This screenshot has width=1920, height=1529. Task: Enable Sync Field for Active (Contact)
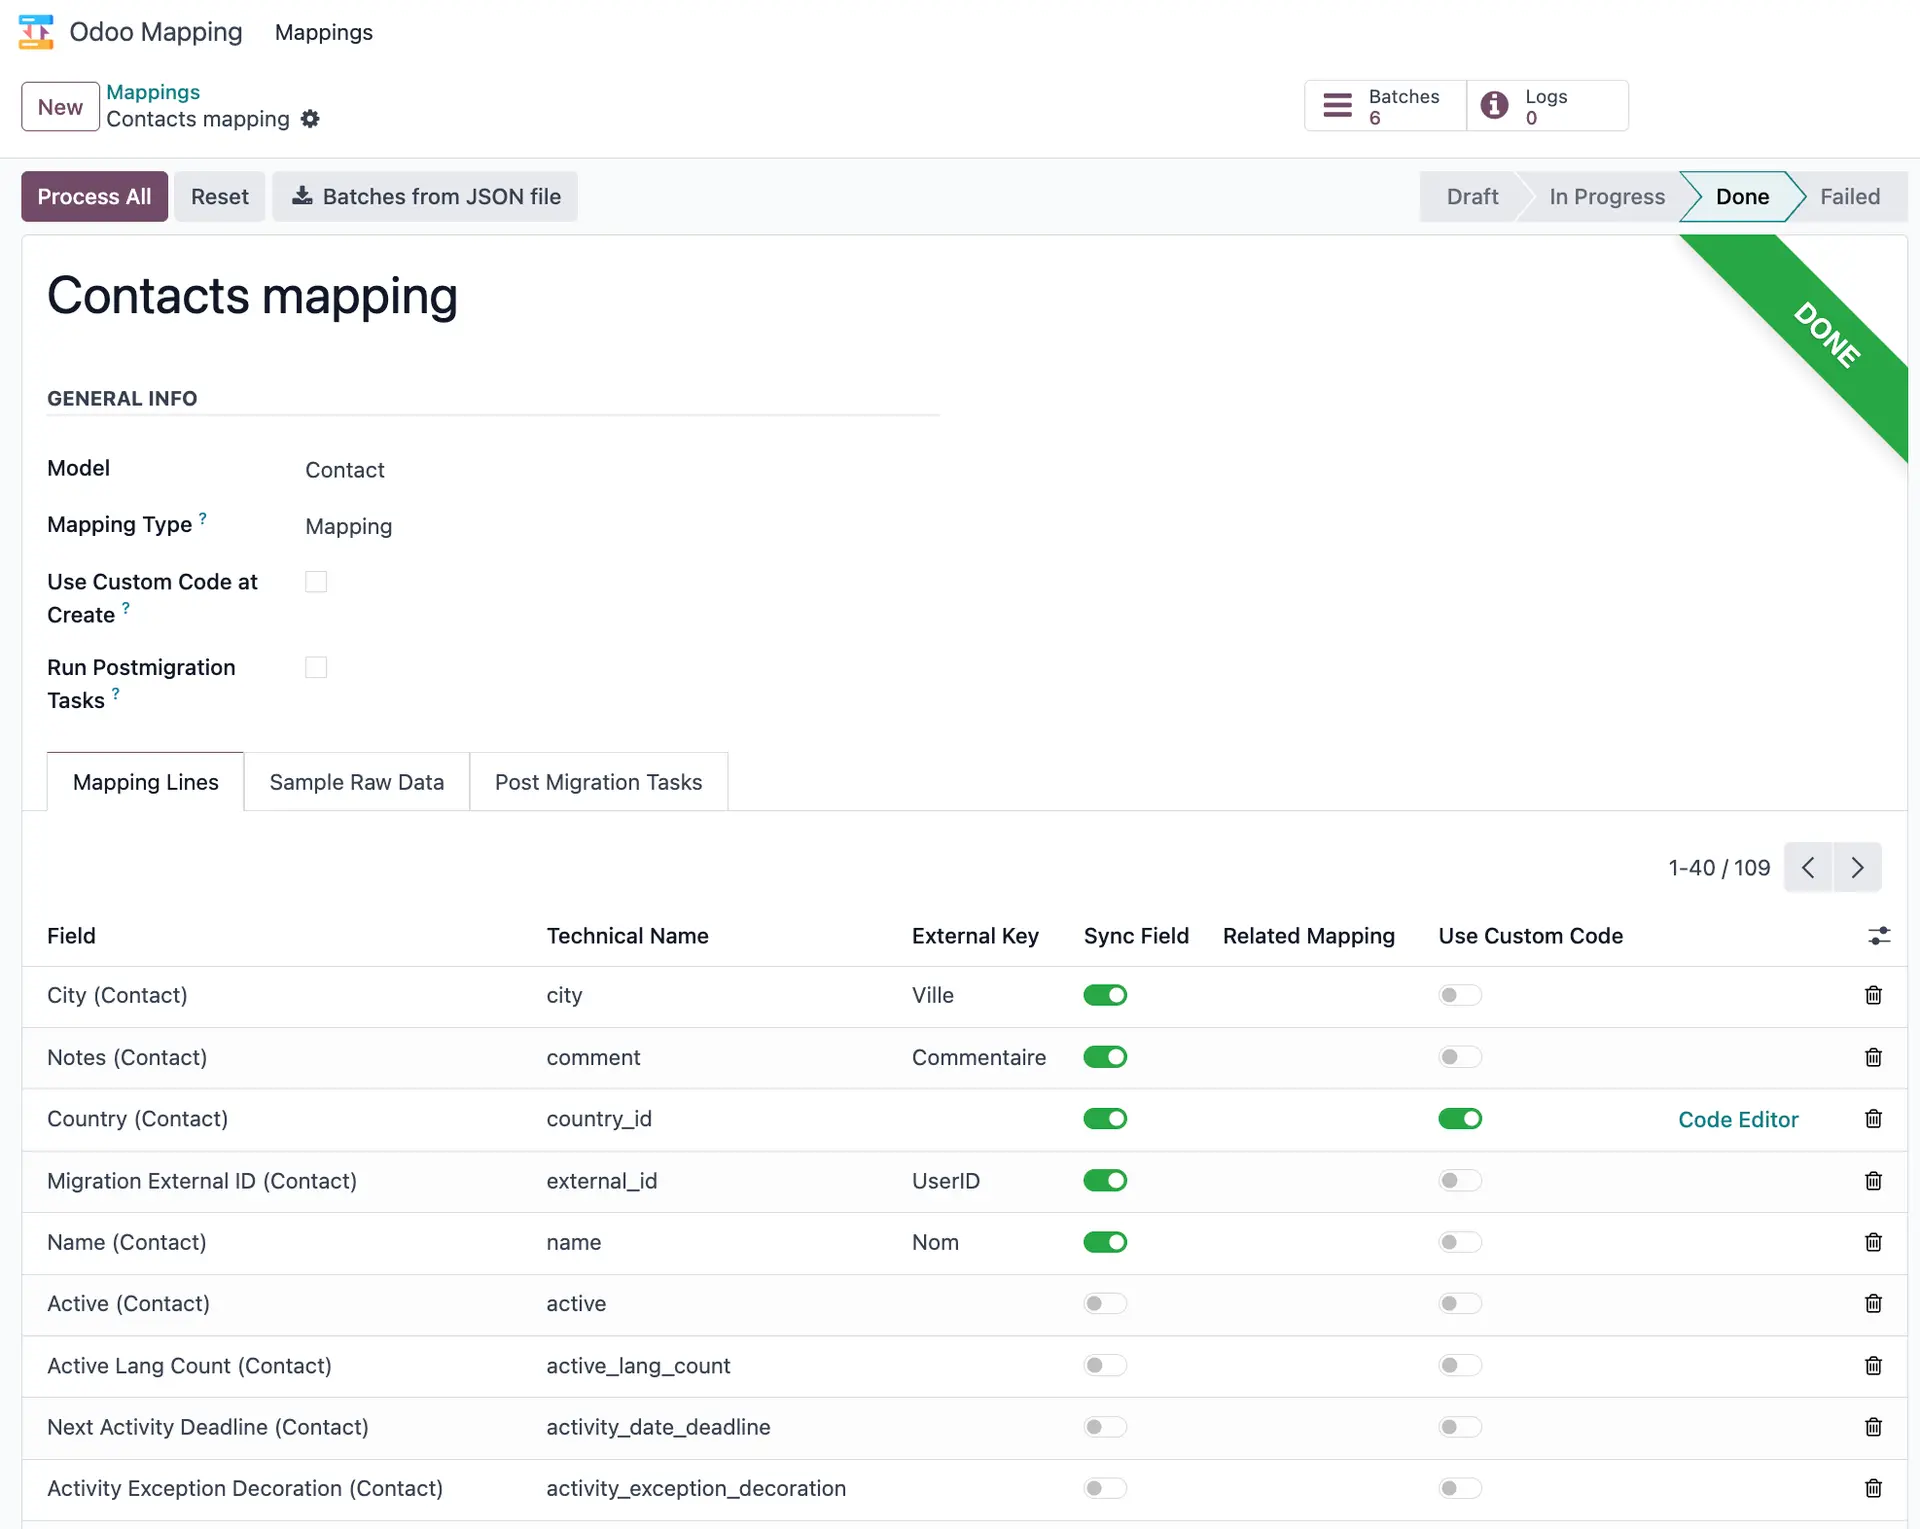click(x=1105, y=1303)
